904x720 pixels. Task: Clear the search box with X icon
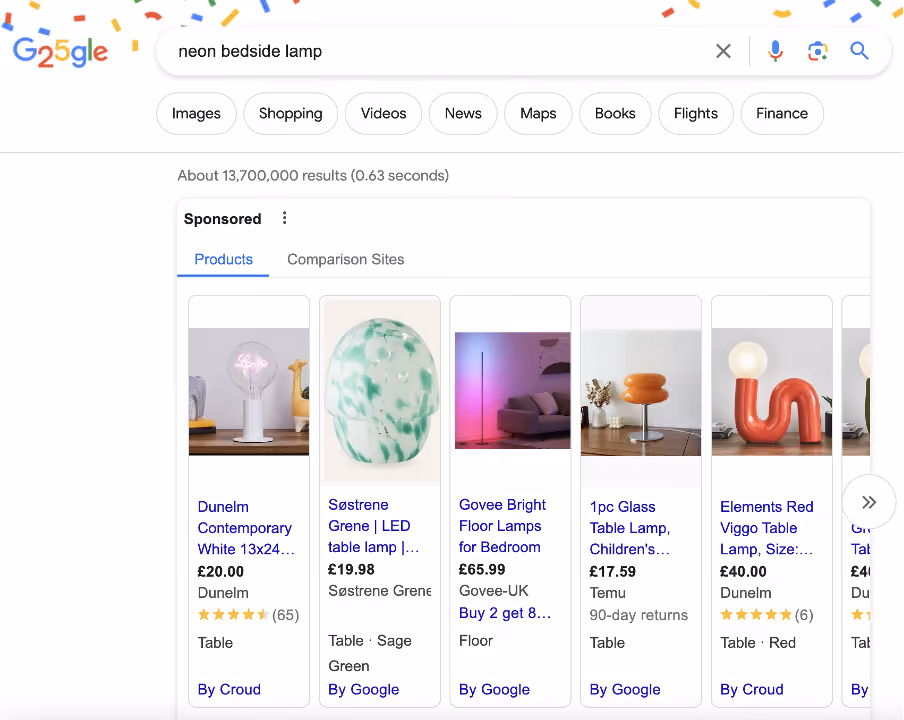(x=723, y=51)
